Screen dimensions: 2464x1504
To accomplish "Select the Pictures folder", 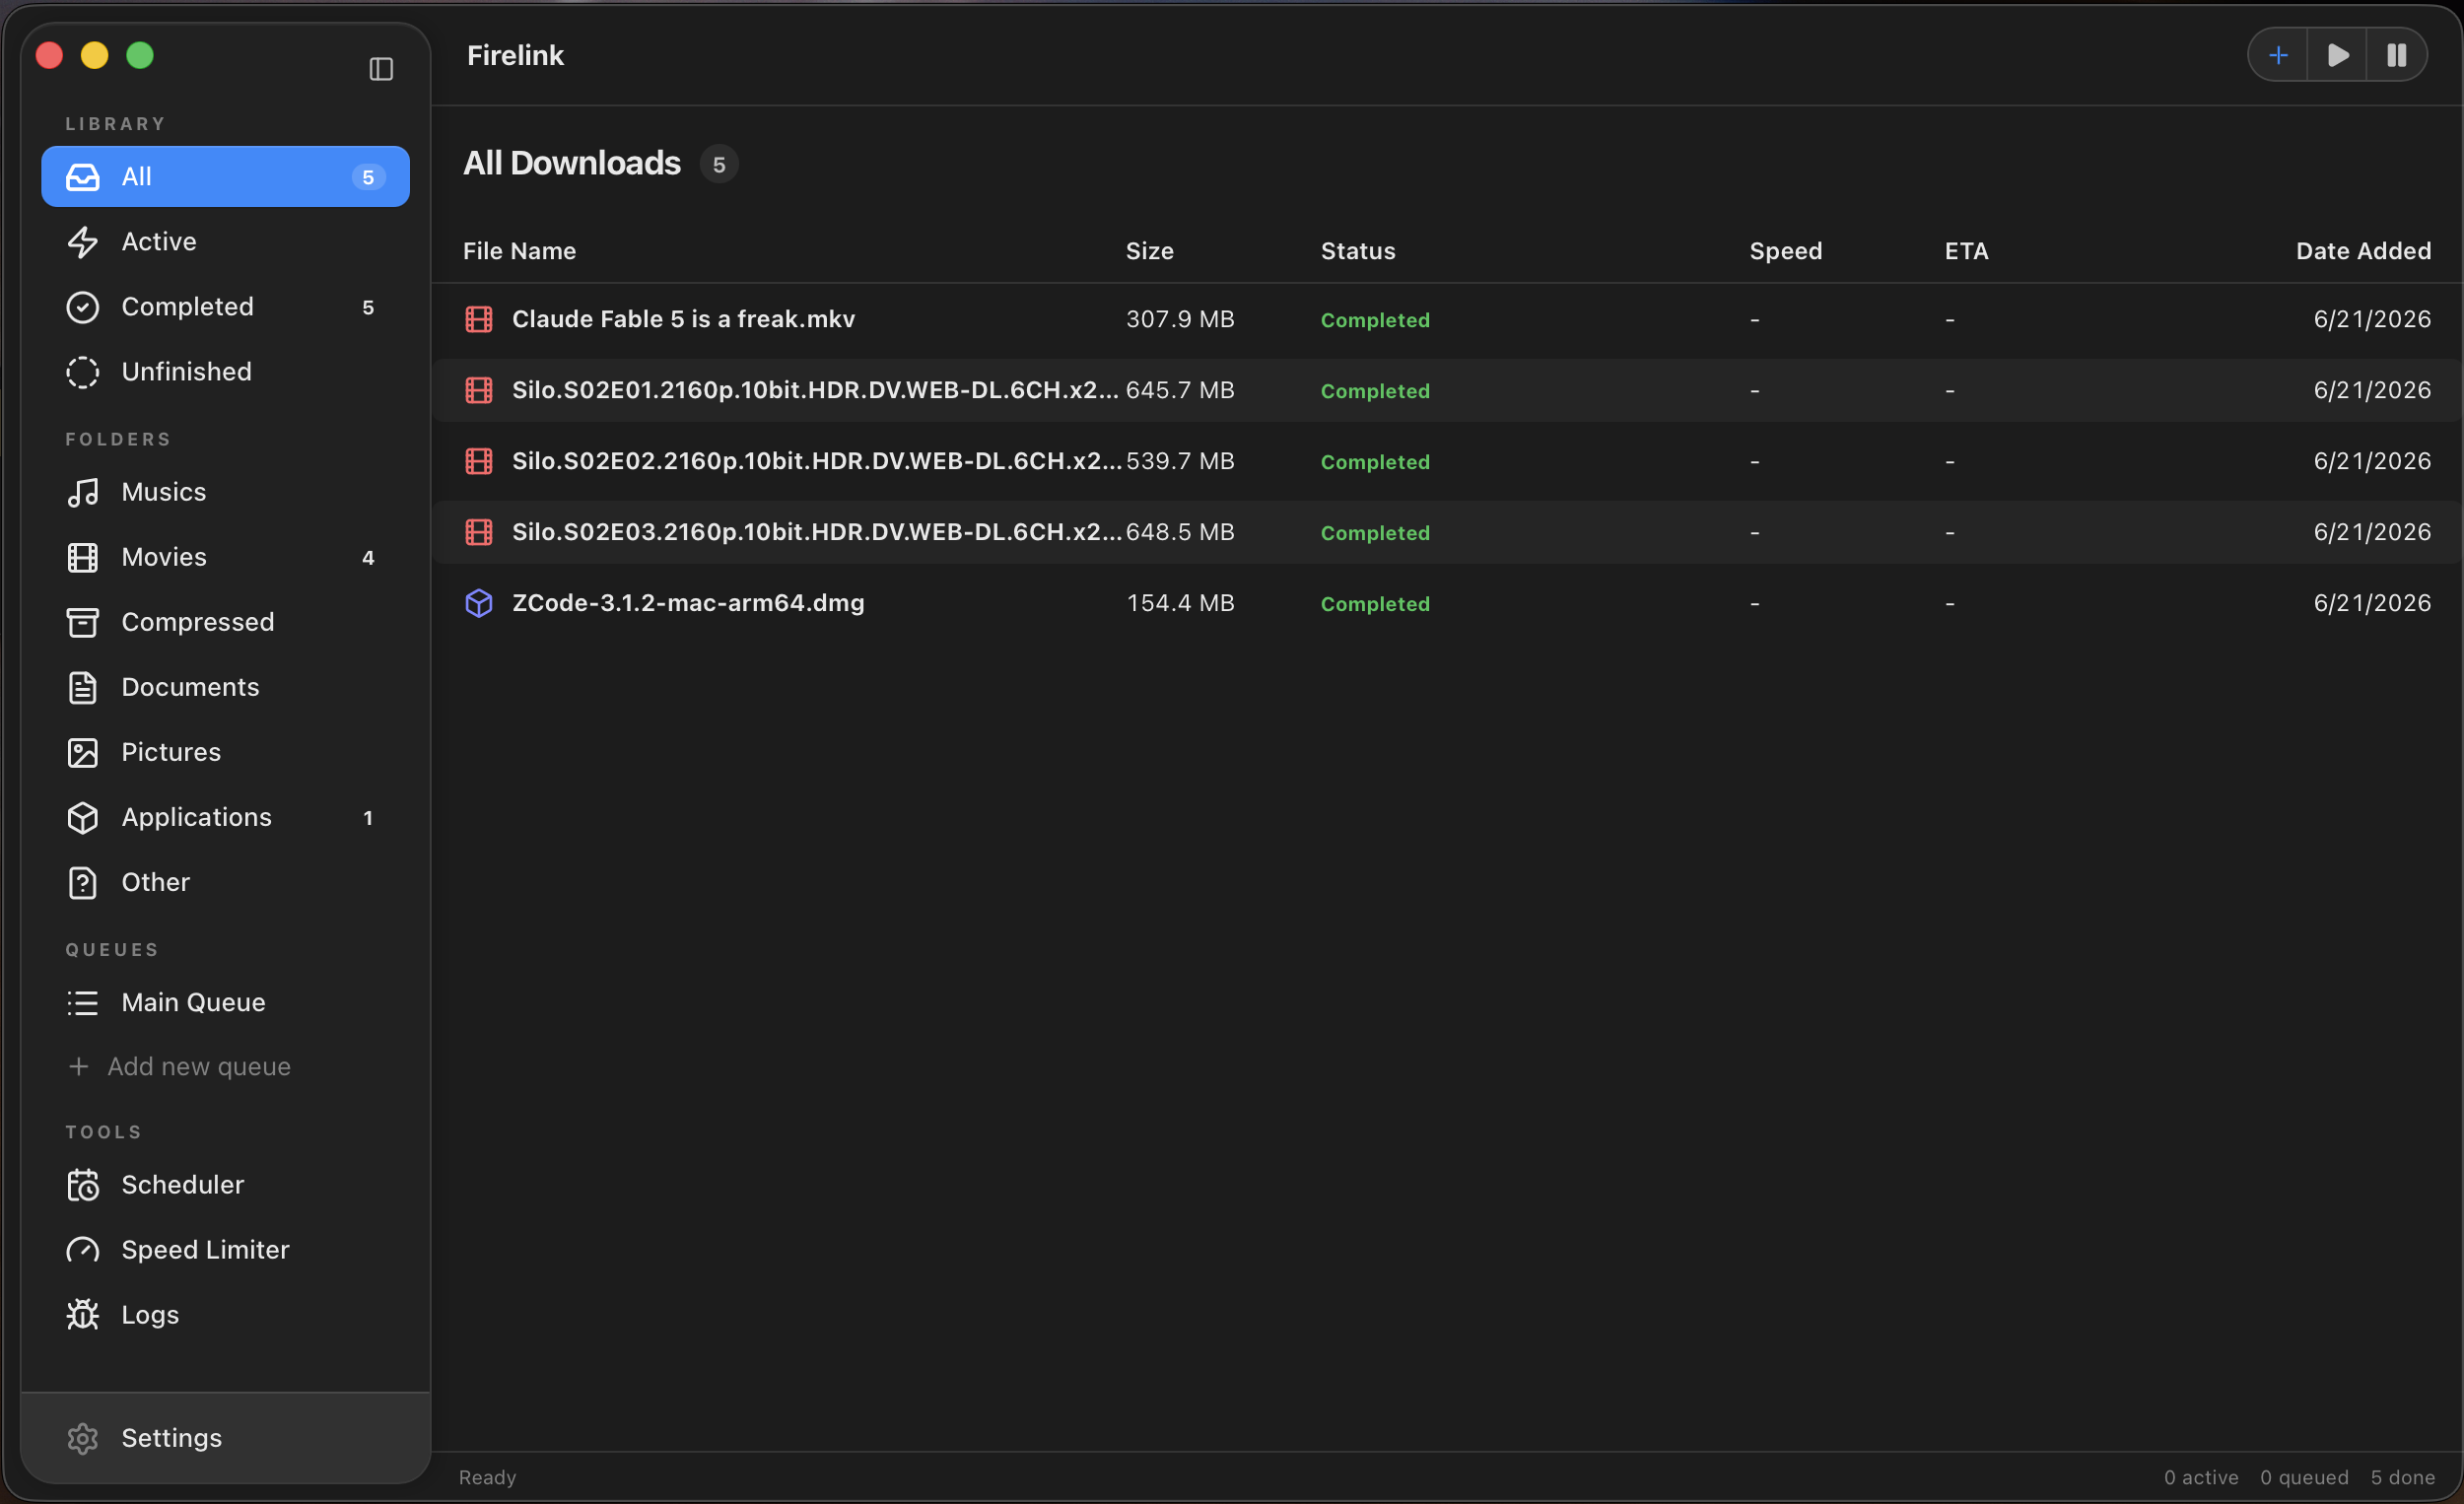I will [x=225, y=752].
